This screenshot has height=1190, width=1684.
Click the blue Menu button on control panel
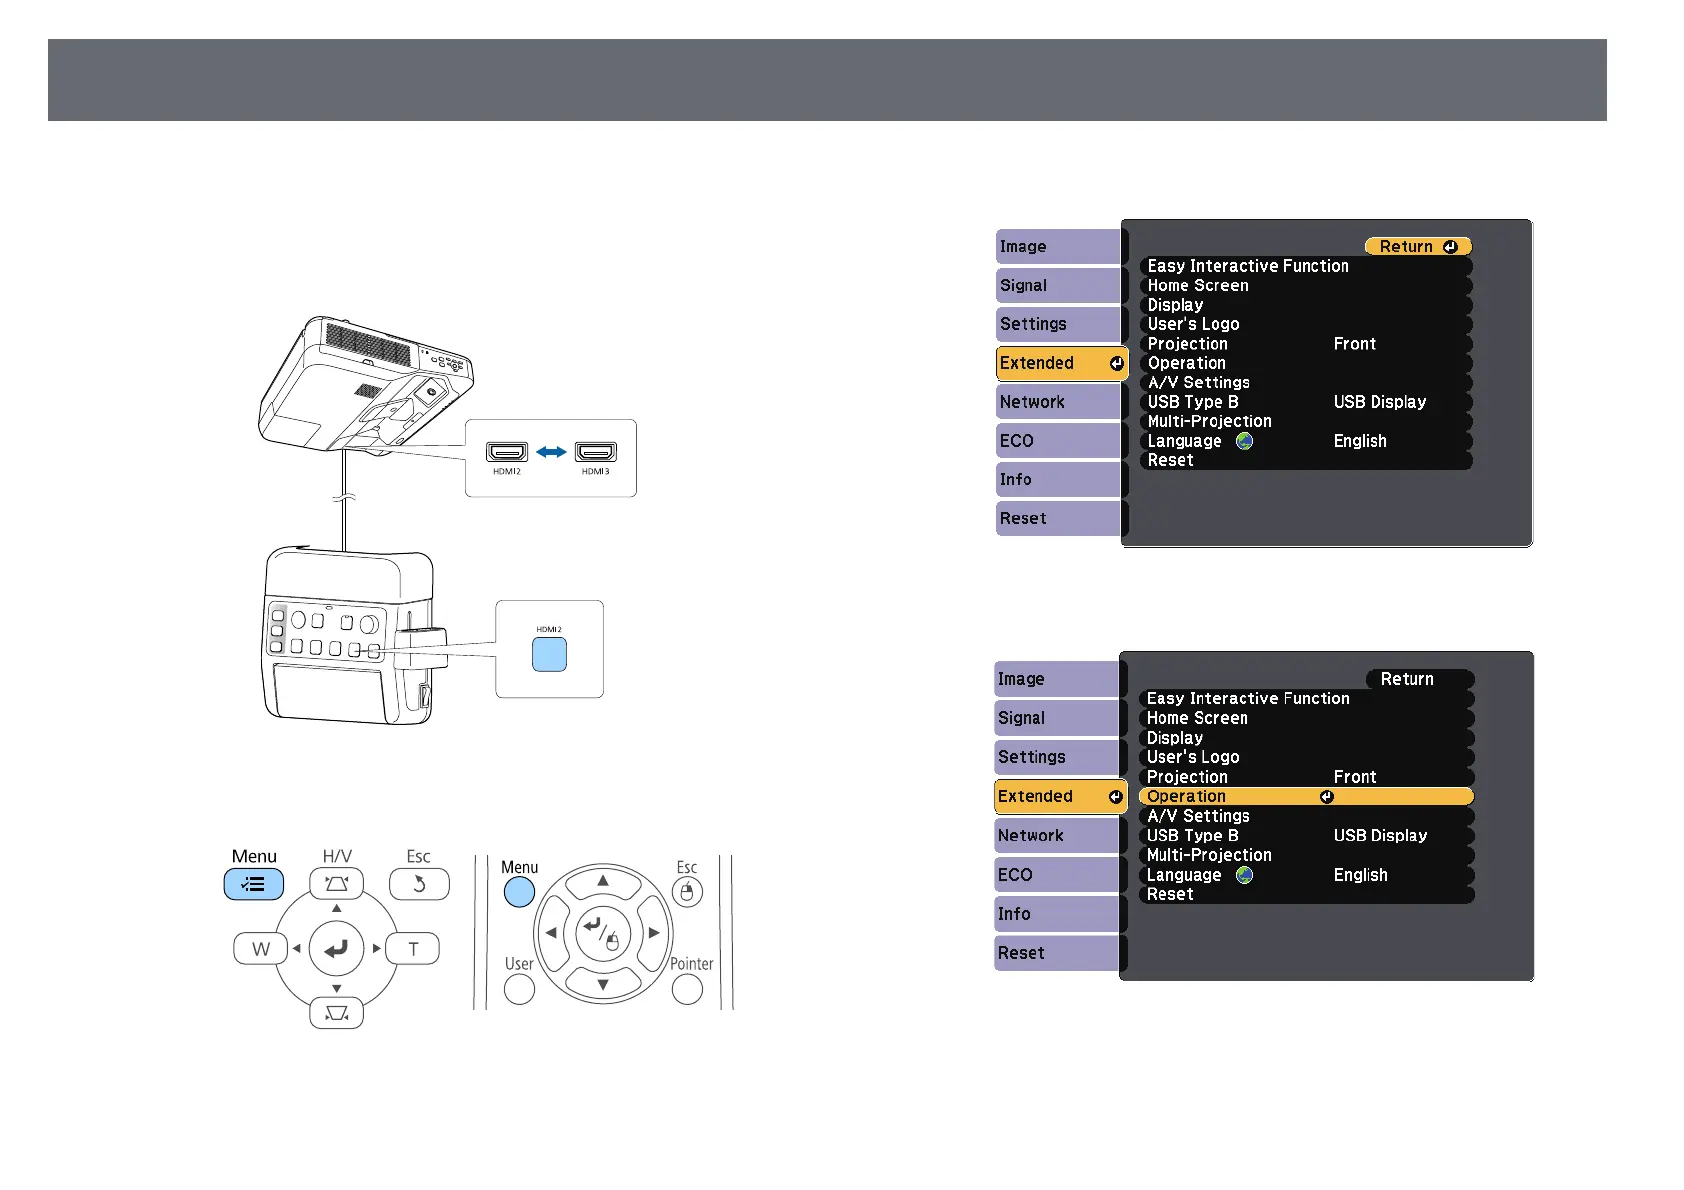(254, 884)
